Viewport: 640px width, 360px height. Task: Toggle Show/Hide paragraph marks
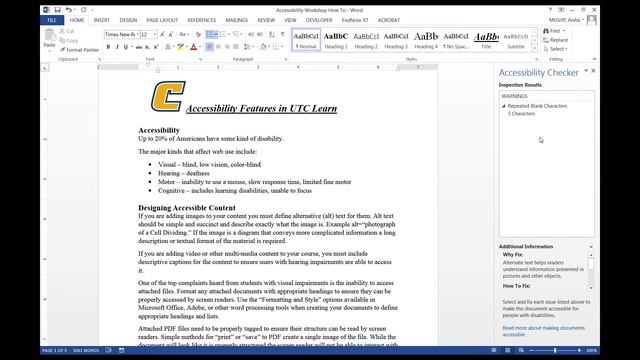(283, 35)
